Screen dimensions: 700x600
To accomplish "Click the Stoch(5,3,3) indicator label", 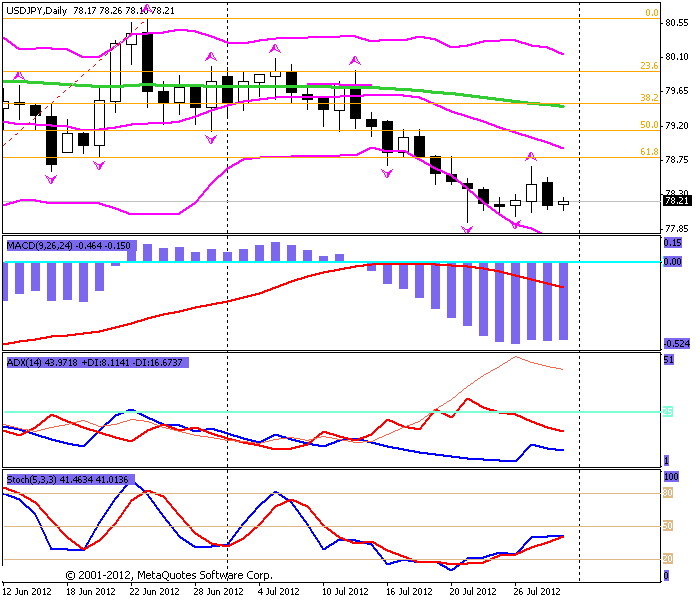I will pyautogui.click(x=67, y=480).
